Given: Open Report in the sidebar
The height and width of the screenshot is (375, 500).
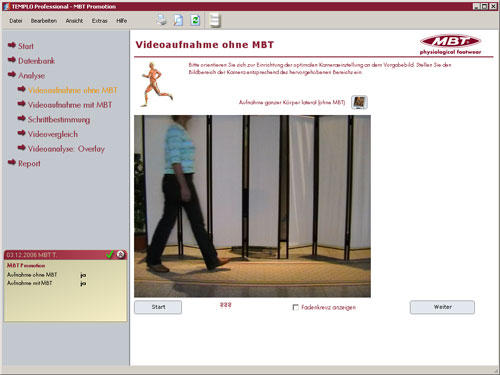Looking at the screenshot, I should [24, 163].
